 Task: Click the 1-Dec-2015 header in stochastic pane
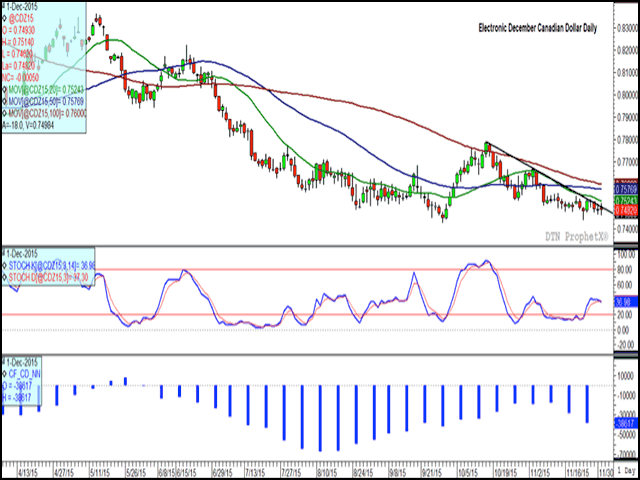click(x=20, y=255)
